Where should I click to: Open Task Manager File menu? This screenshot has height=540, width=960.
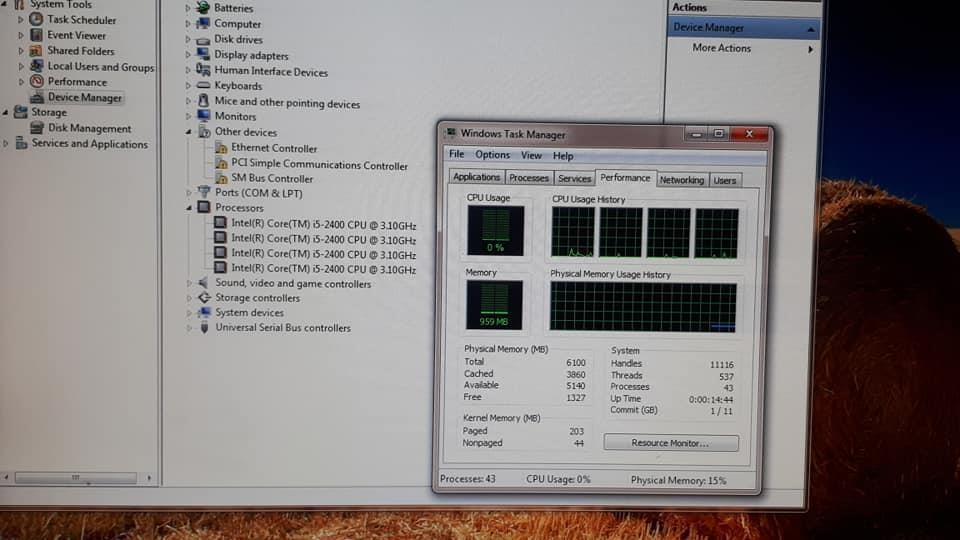457,154
